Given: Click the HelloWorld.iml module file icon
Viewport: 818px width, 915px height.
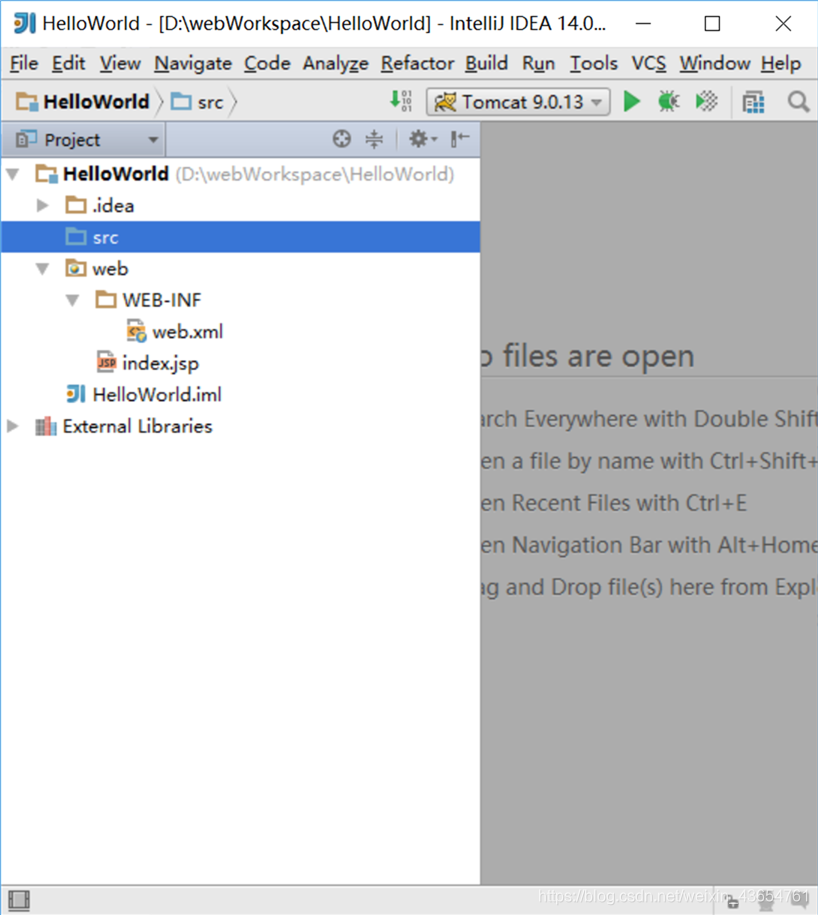Looking at the screenshot, I should click(x=76, y=394).
